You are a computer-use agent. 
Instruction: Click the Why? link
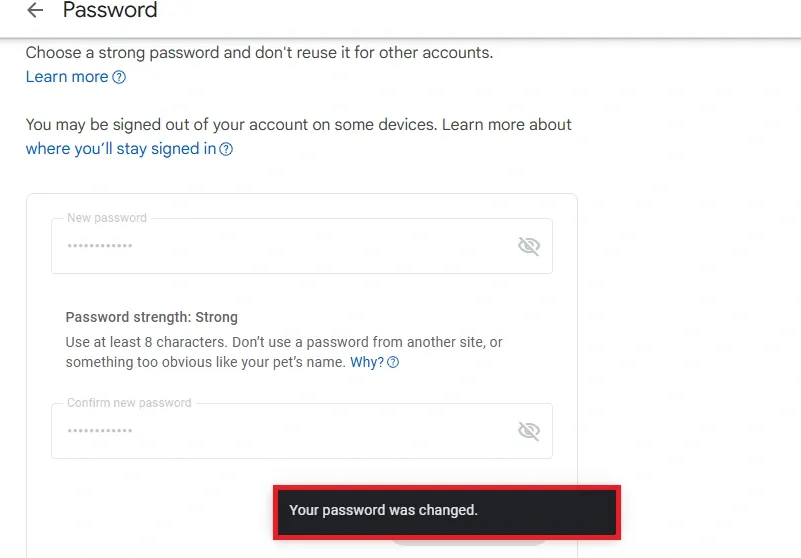366,362
